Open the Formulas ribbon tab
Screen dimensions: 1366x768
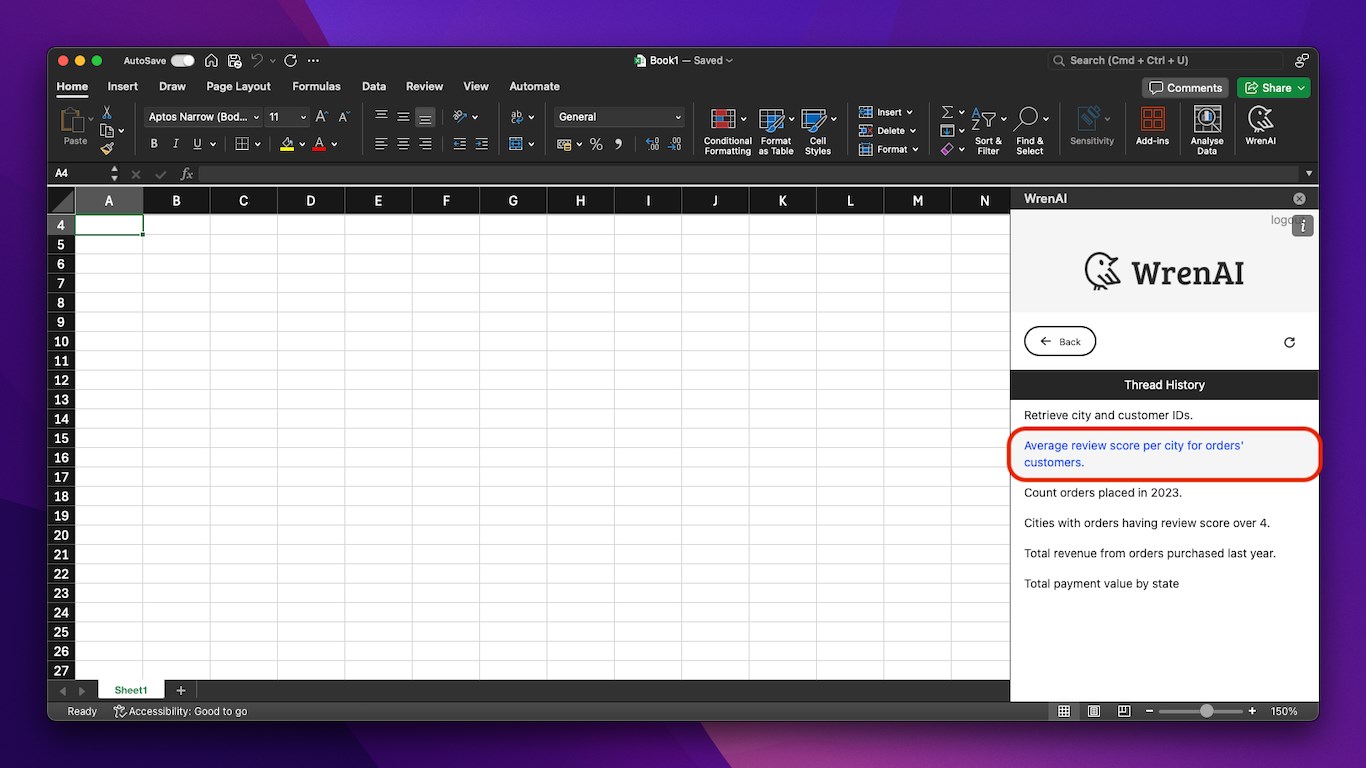(x=316, y=87)
